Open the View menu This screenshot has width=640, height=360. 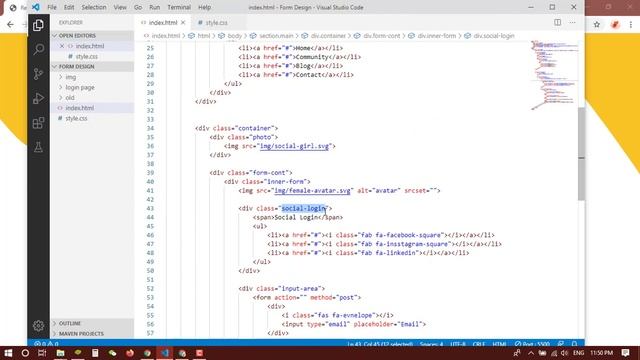click(120, 7)
